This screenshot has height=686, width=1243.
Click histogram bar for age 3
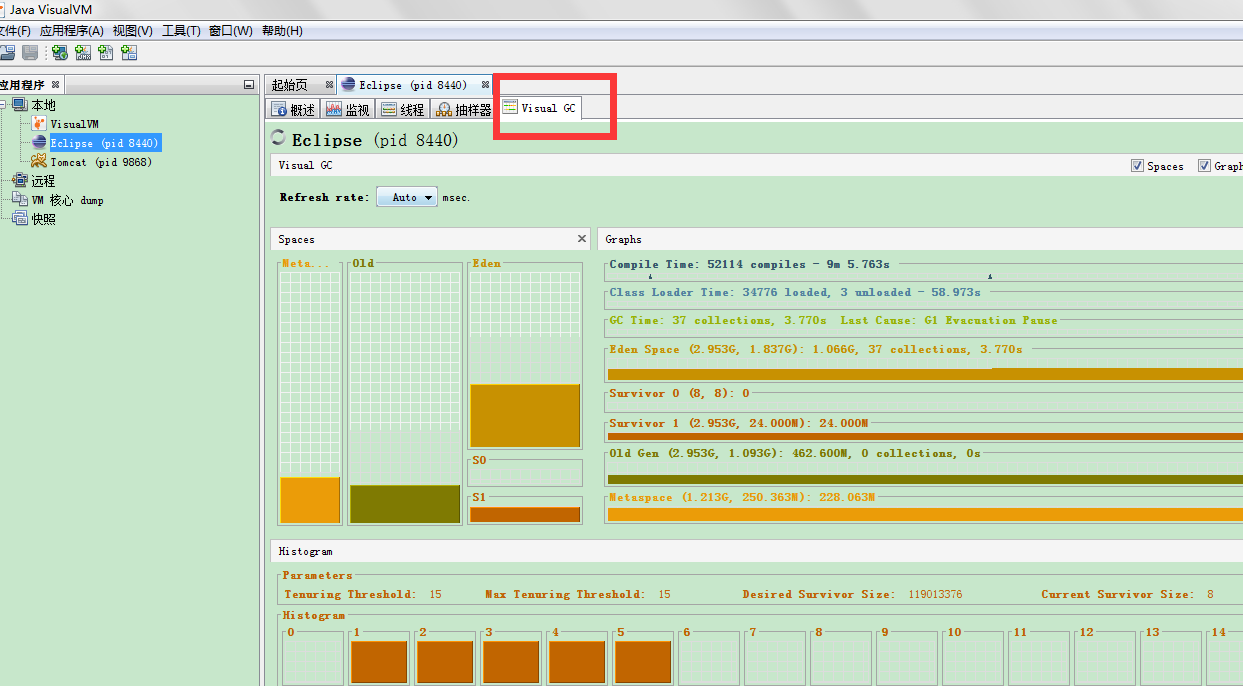[x=511, y=661]
